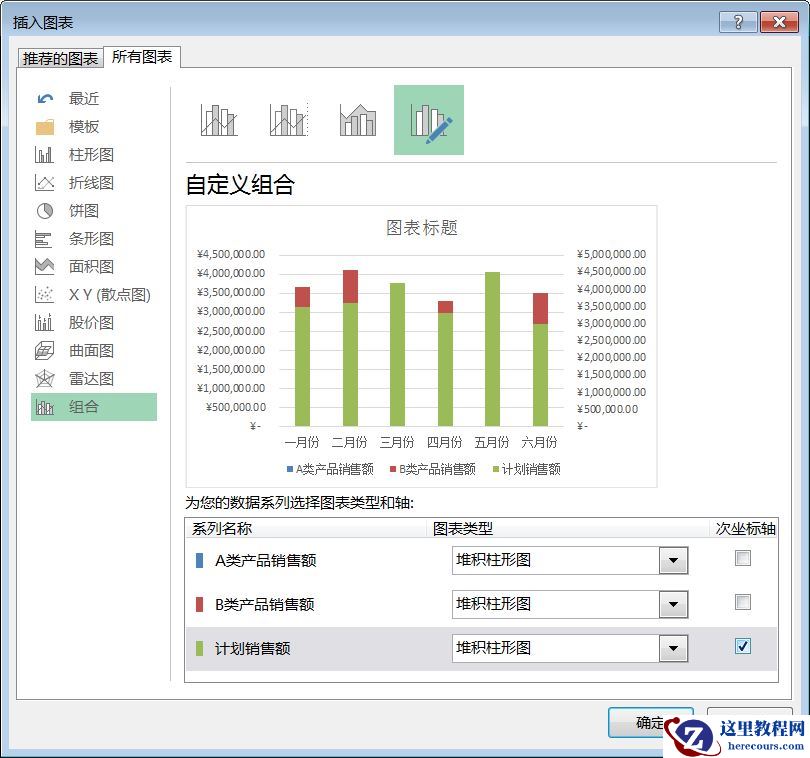
Task: Open chart type dropdown for A类产品销售额
Action: (x=673, y=561)
